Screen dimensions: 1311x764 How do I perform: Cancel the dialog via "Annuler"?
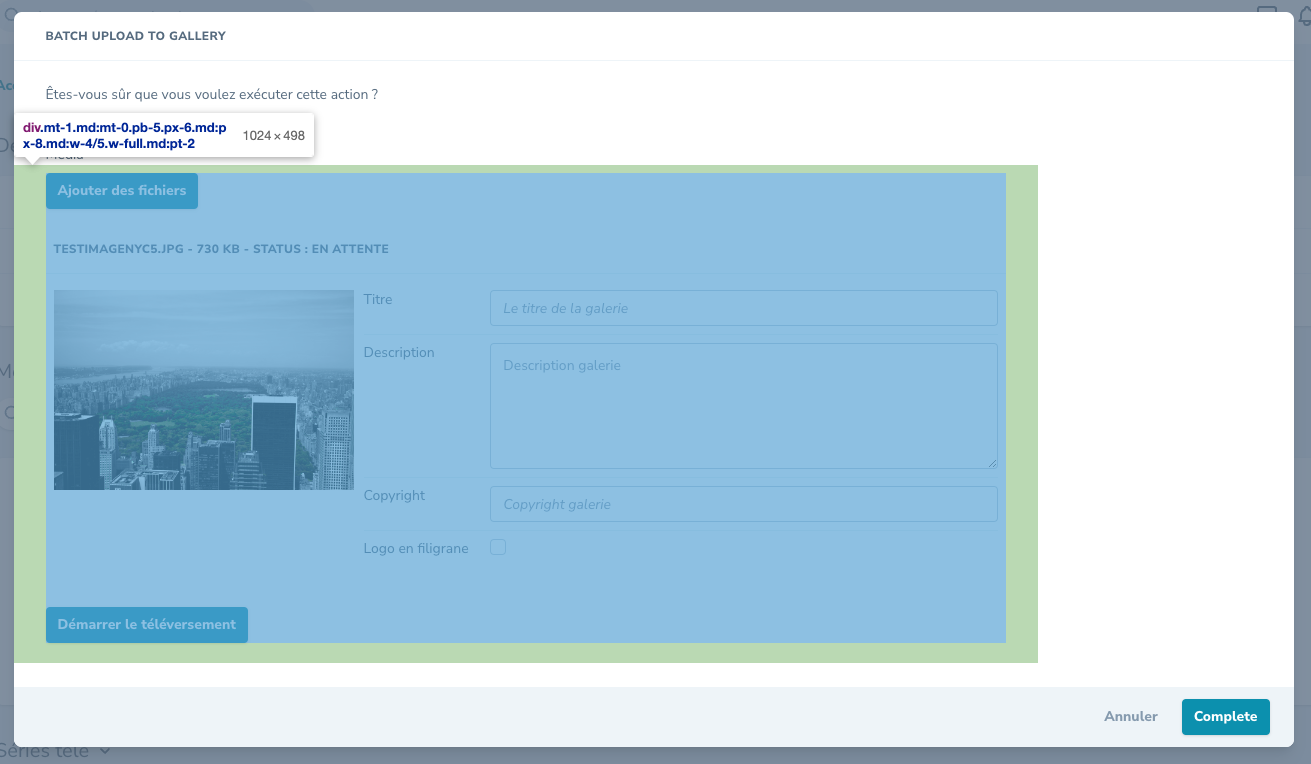pyautogui.click(x=1130, y=716)
